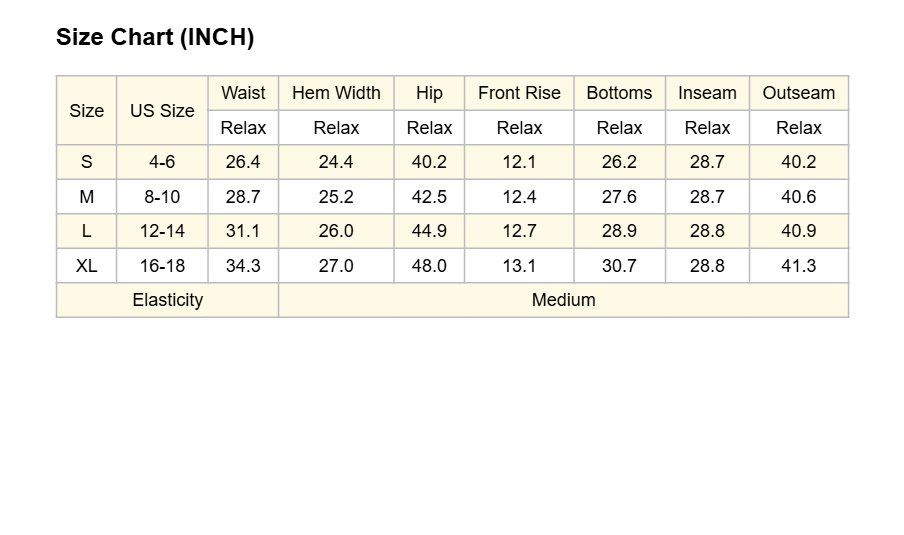Click the S size row label
The width and height of the screenshot is (904, 535).
pos(86,162)
